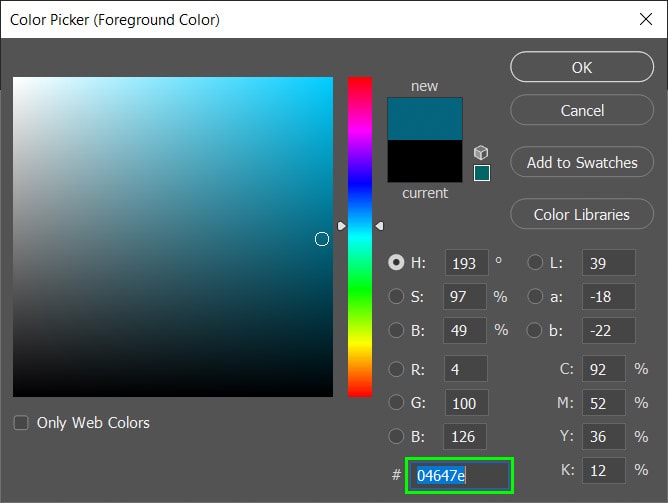Select the S saturation radio button
Image resolution: width=668 pixels, height=503 pixels.
click(x=397, y=297)
